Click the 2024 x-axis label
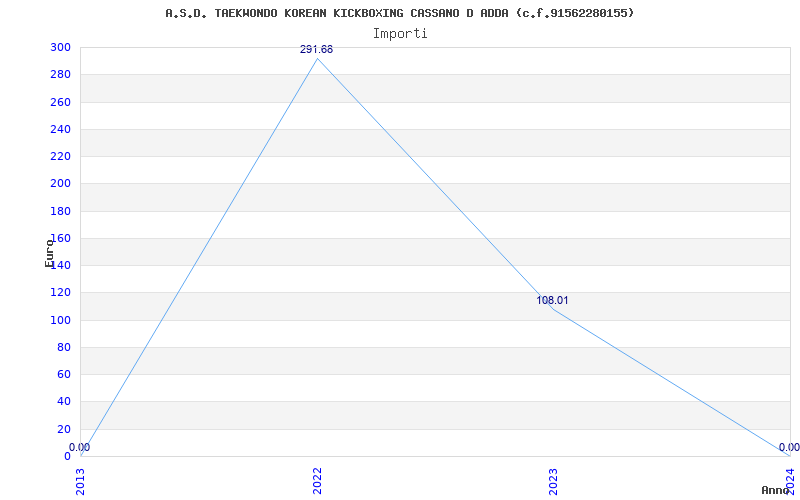Screen dimensions: 800x500 tap(790, 480)
